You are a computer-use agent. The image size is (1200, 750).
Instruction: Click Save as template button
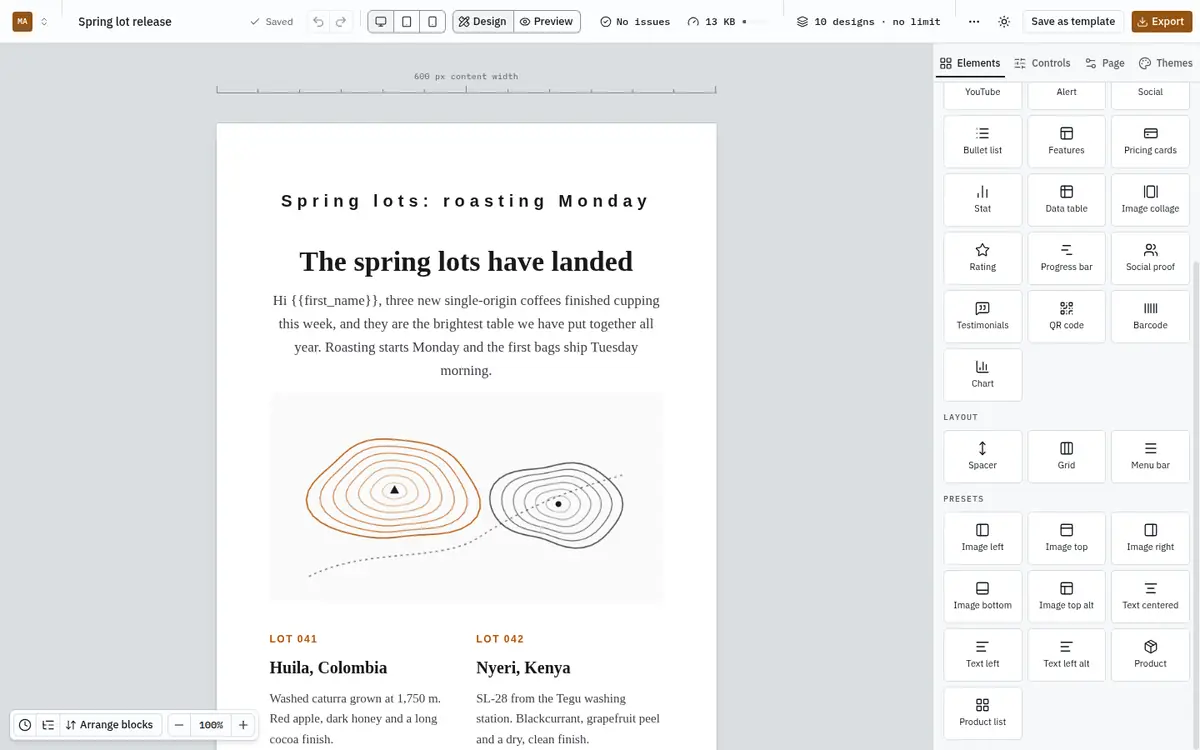click(x=1073, y=21)
